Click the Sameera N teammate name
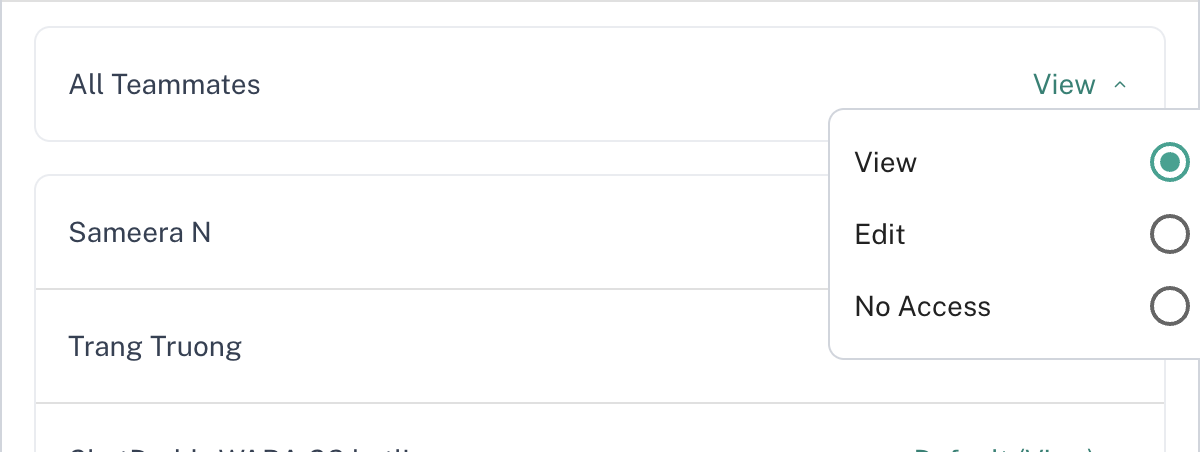 tap(140, 233)
